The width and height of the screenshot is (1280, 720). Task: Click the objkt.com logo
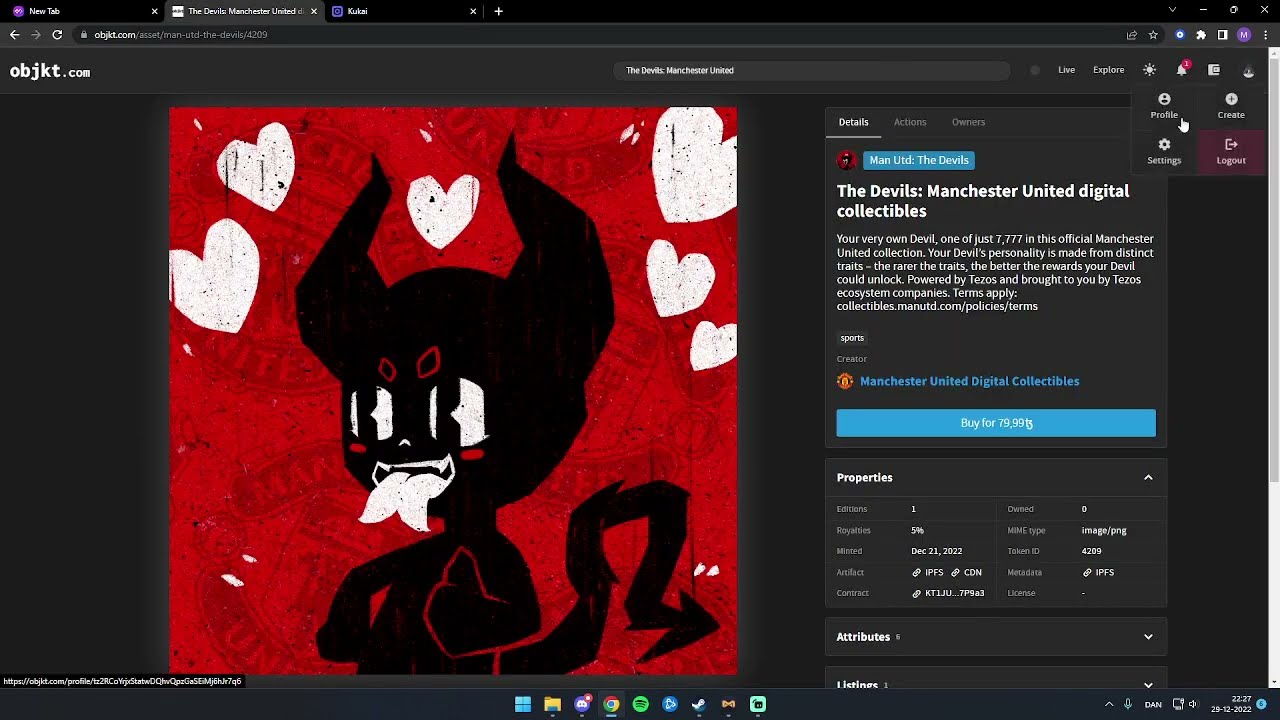pos(50,71)
